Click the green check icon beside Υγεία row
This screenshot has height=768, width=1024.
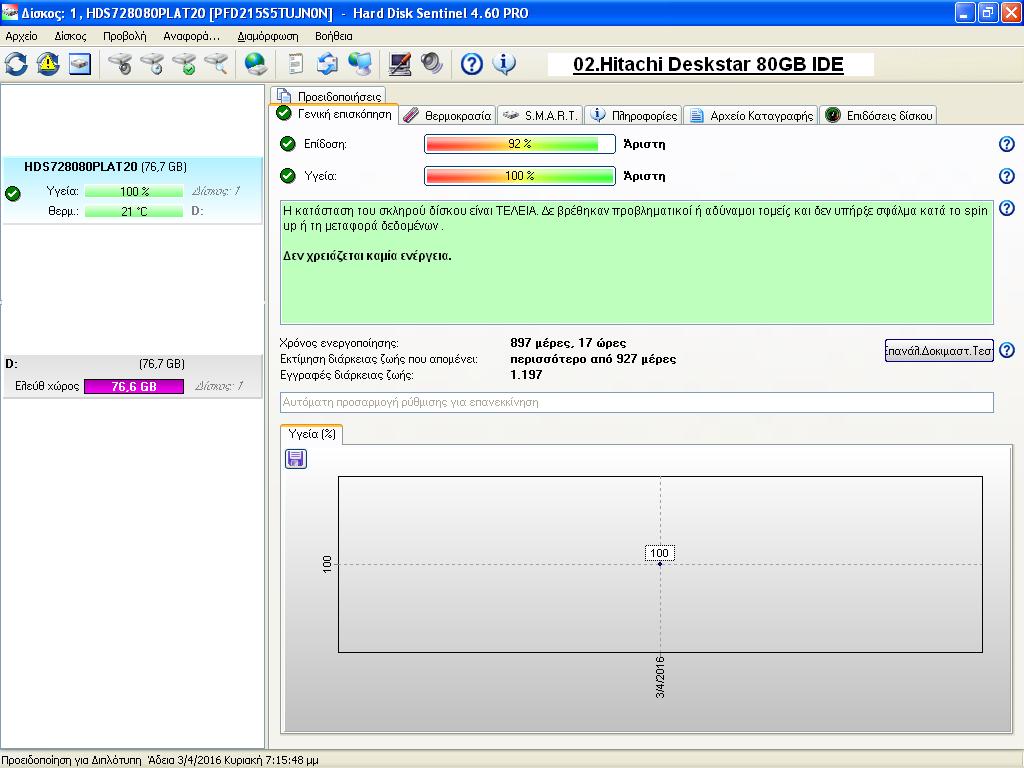click(287, 176)
